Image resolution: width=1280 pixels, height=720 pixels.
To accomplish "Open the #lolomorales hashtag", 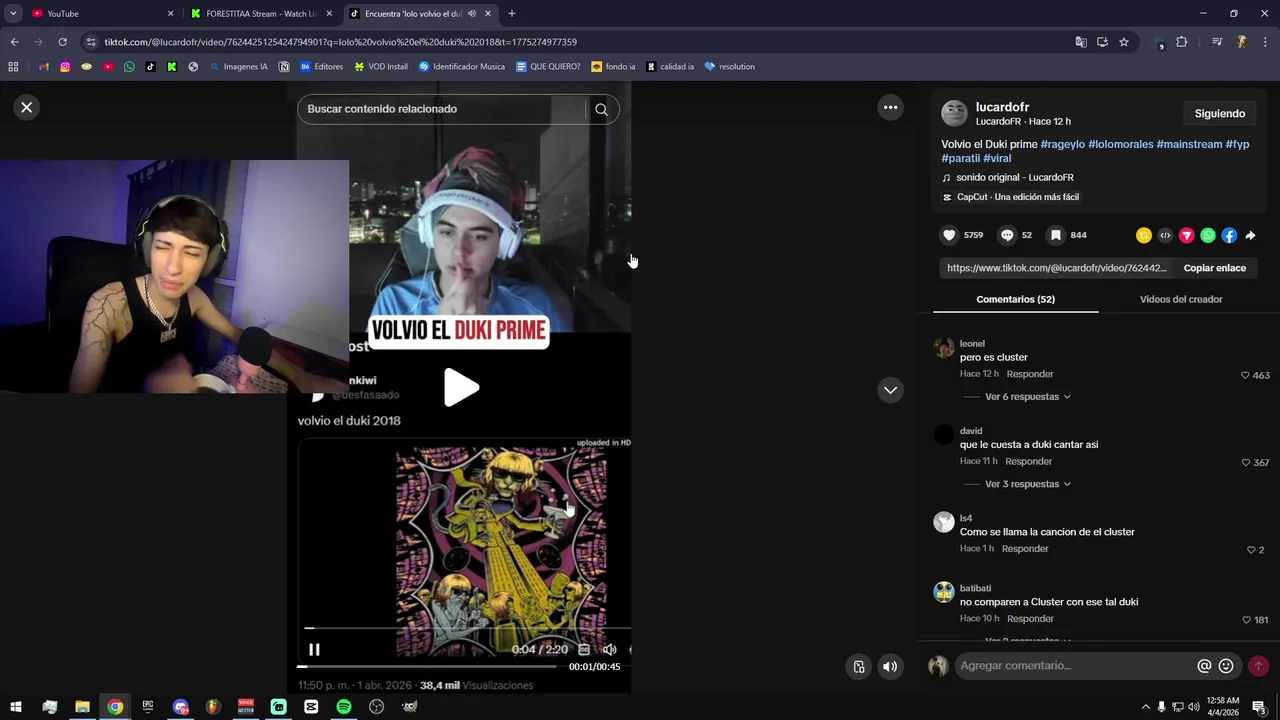I will point(1121,144).
